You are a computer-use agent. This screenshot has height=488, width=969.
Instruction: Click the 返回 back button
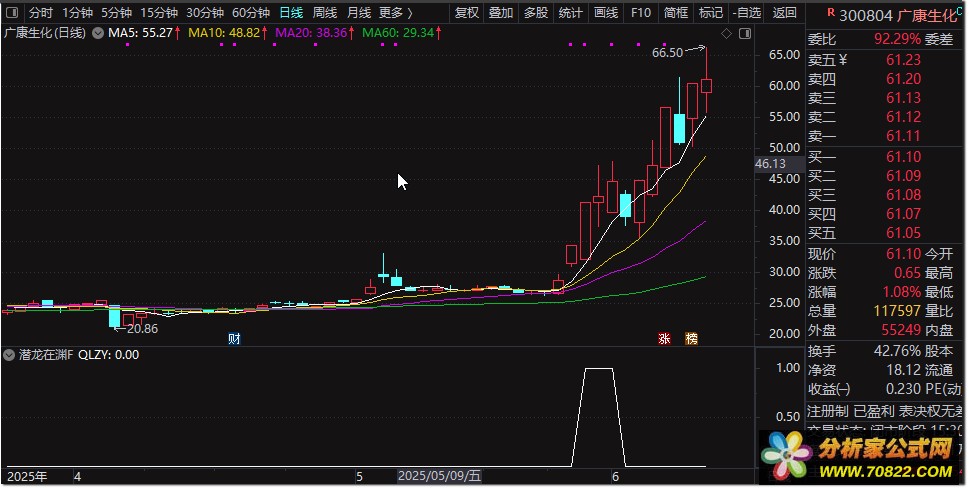click(784, 12)
